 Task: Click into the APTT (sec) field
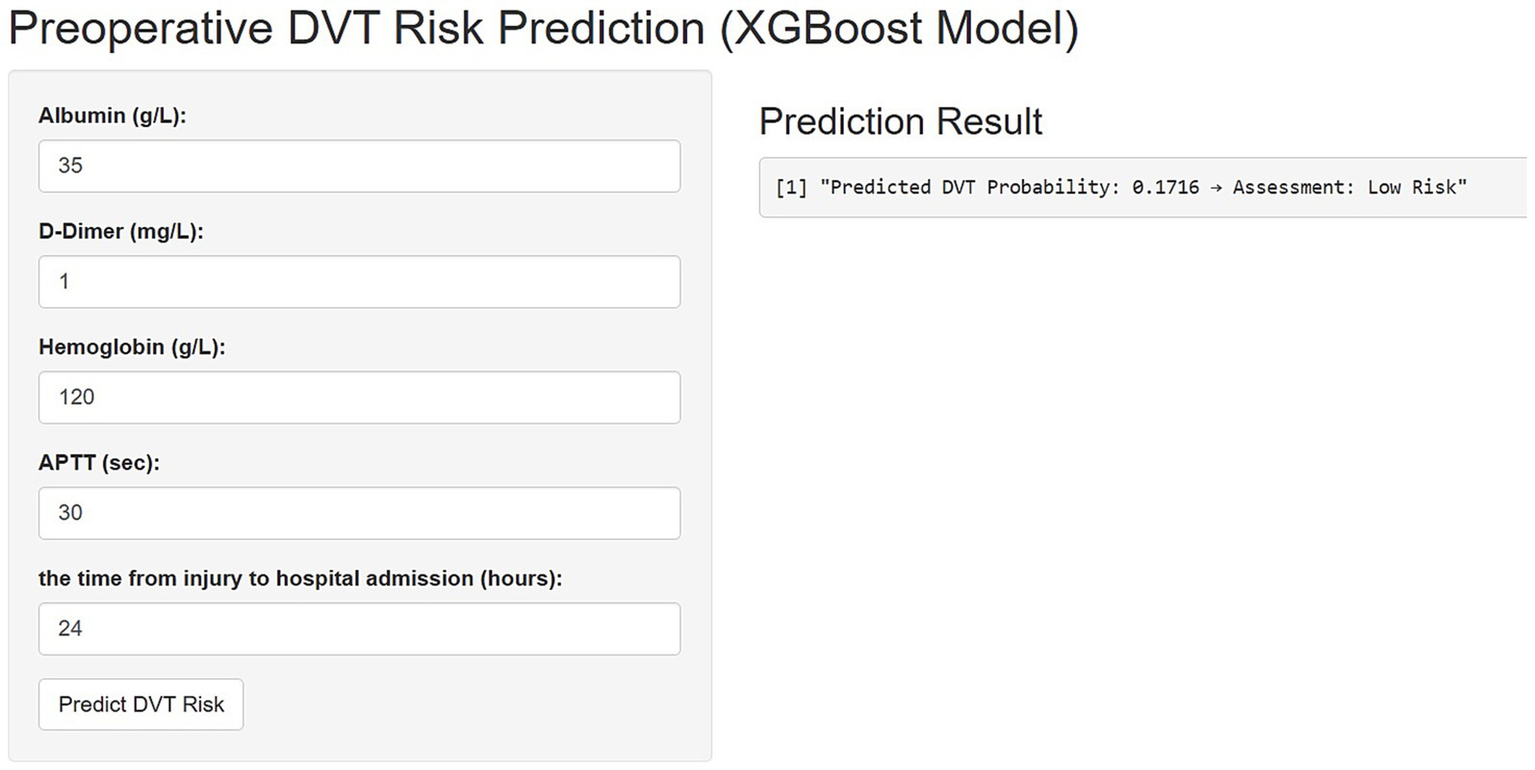pyautogui.click(x=359, y=513)
